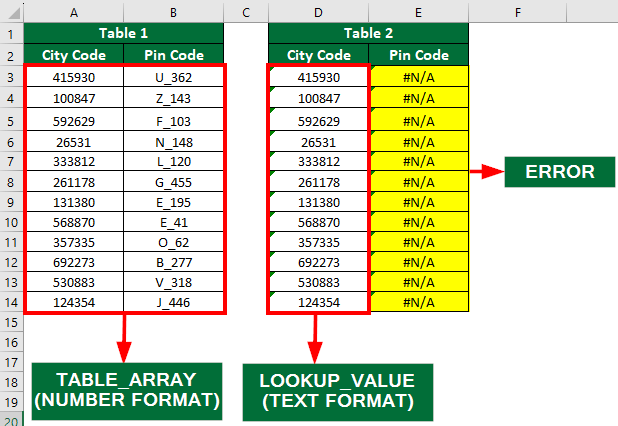Click pin code L_120
618x426 pixels.
tap(174, 162)
